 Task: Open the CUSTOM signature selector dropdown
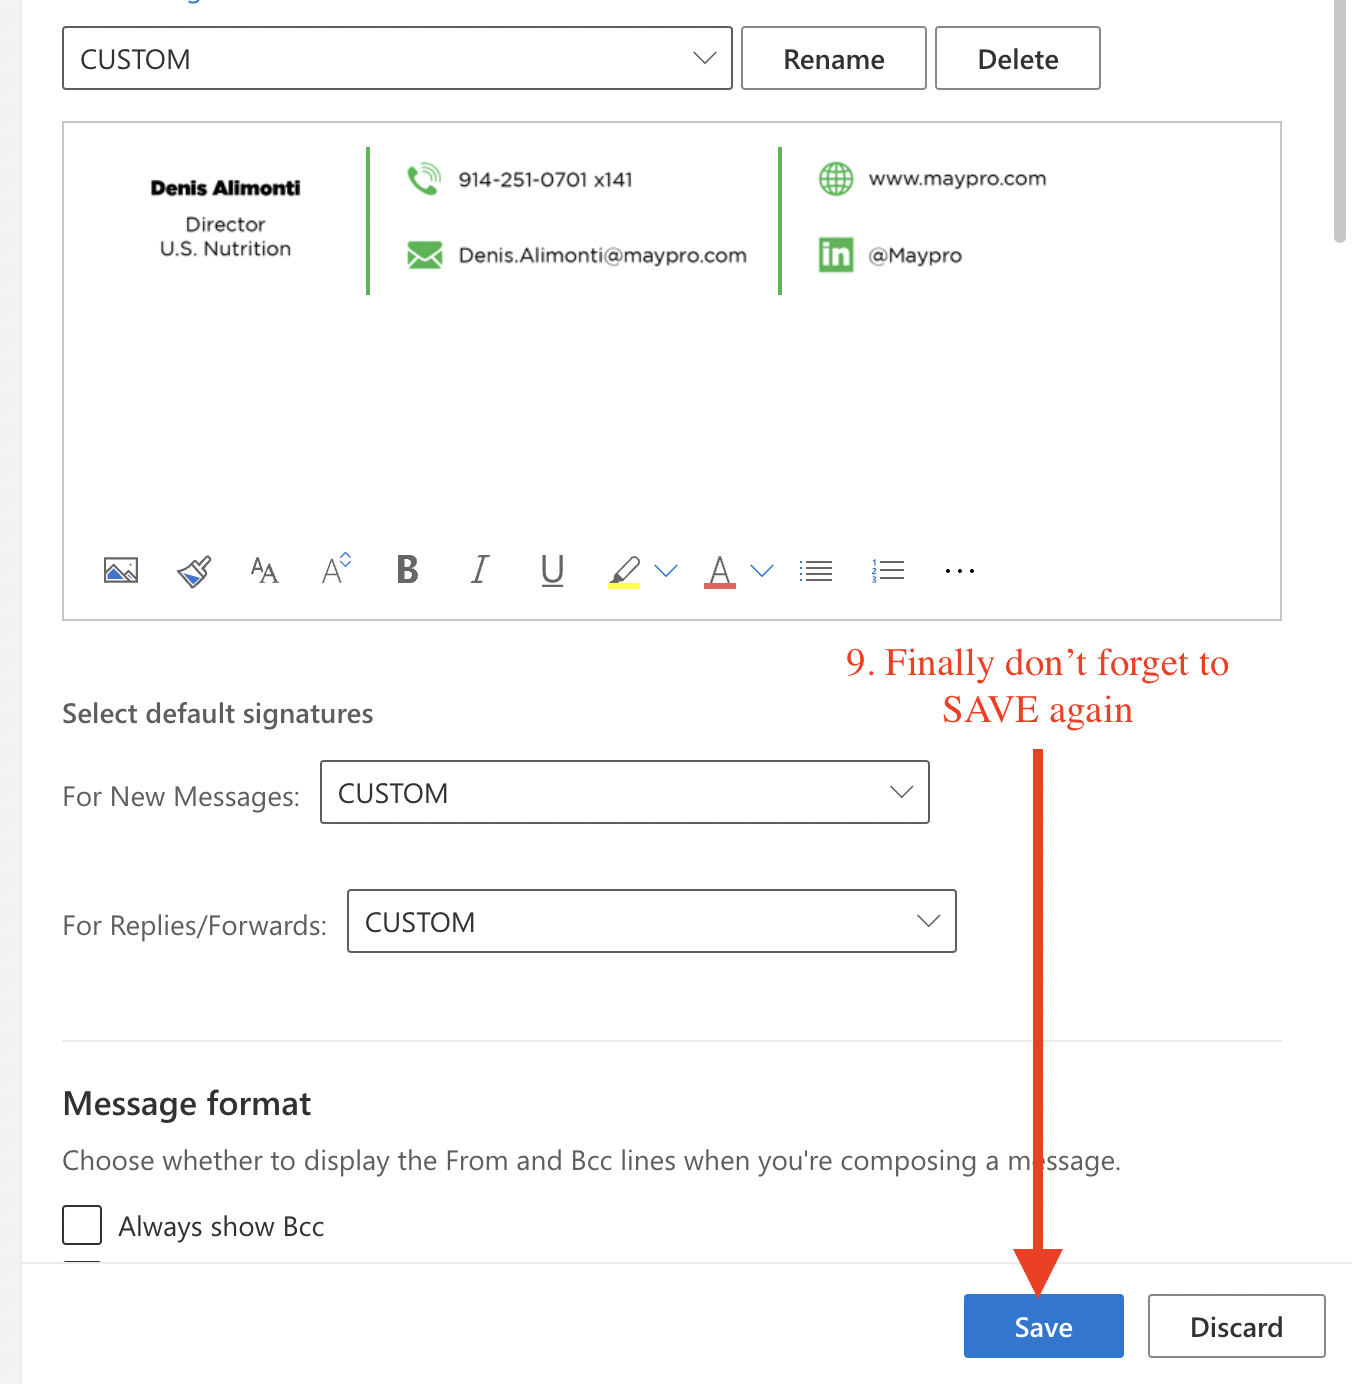click(x=397, y=59)
